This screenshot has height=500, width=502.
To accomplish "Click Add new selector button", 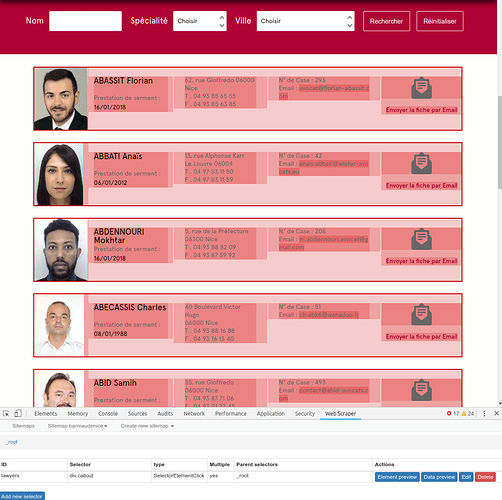I will pos(22,496).
